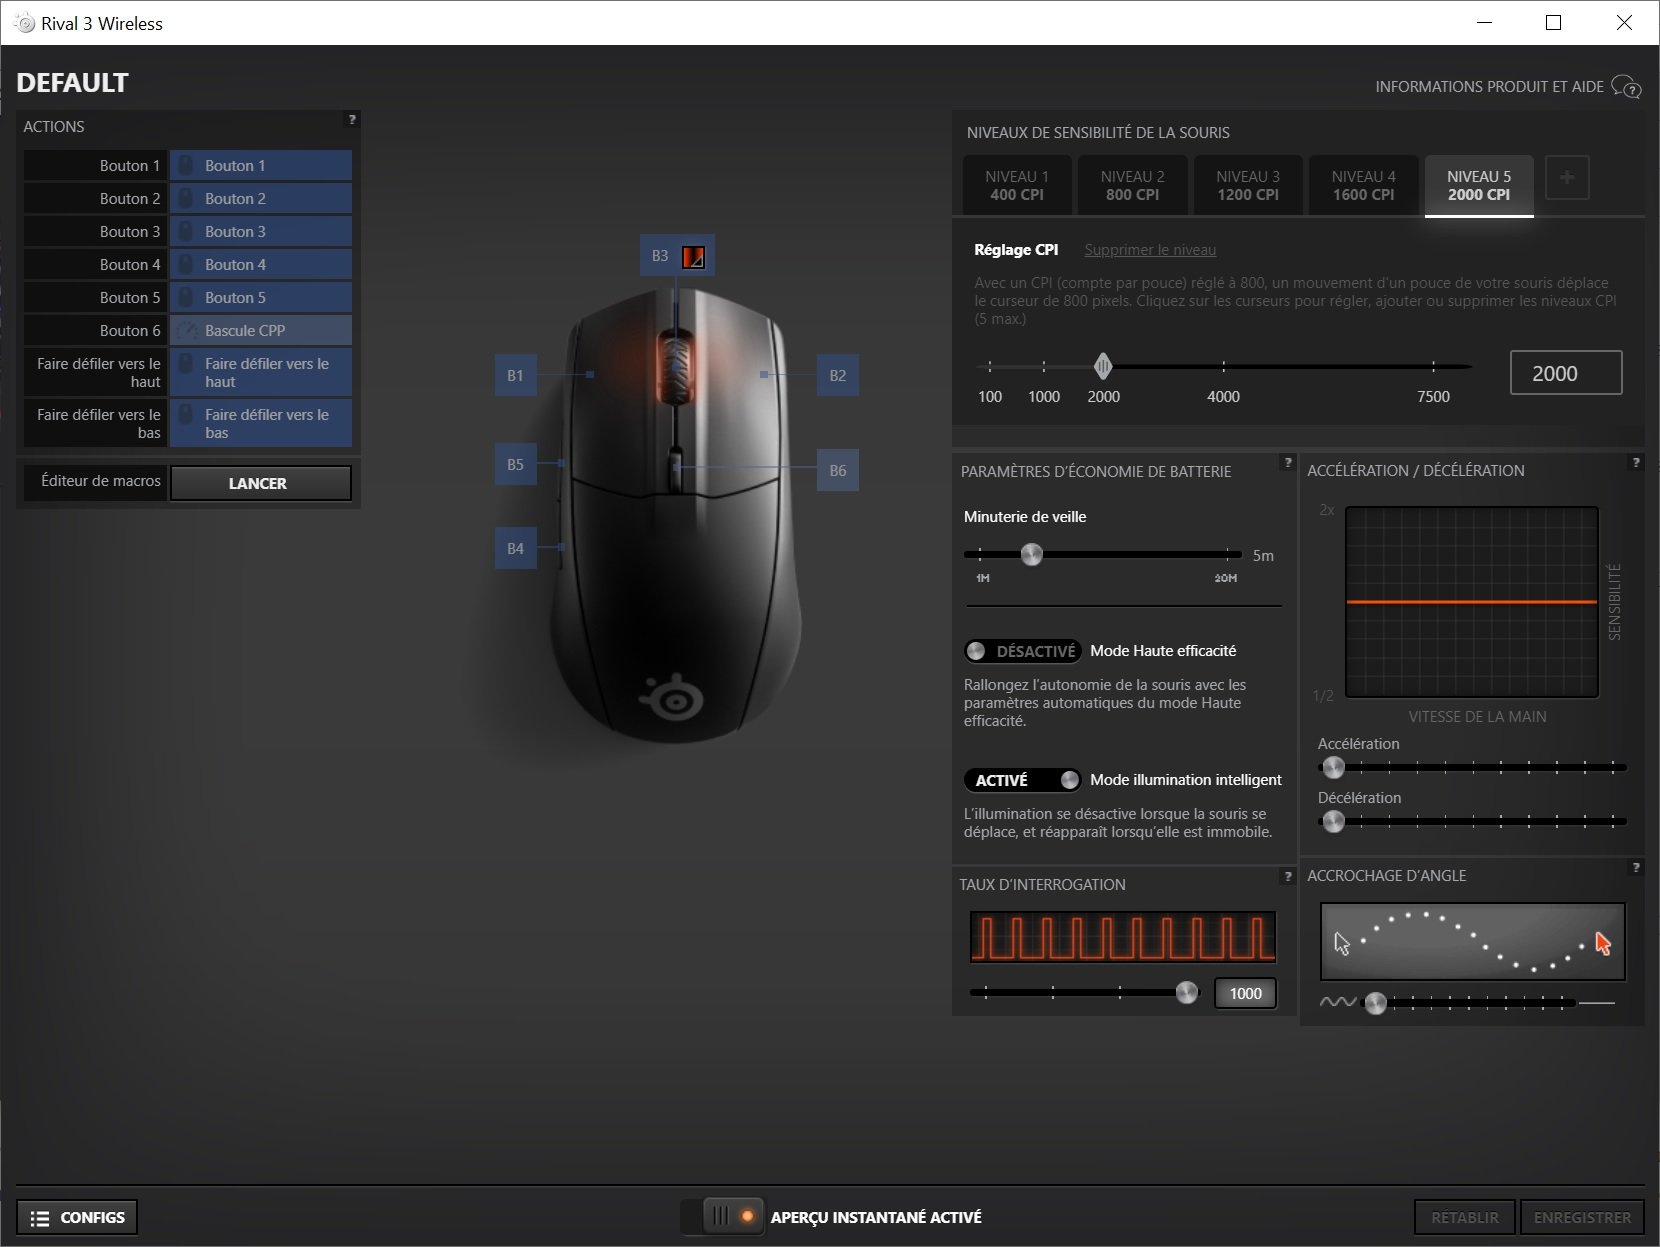Select the Niveau 1 400 CPI tab
The height and width of the screenshot is (1247, 1660).
[x=1017, y=186]
